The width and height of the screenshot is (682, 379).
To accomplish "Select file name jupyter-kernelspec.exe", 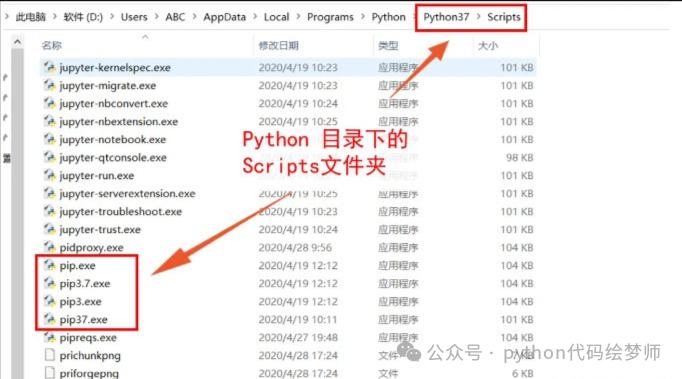I will click(x=115, y=67).
